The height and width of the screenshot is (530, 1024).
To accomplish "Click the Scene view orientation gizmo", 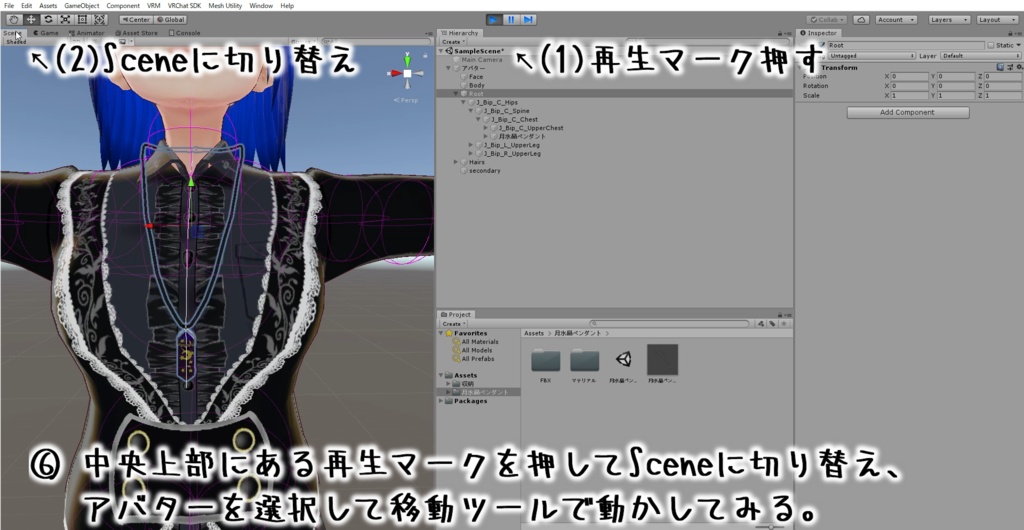I will click(x=408, y=73).
